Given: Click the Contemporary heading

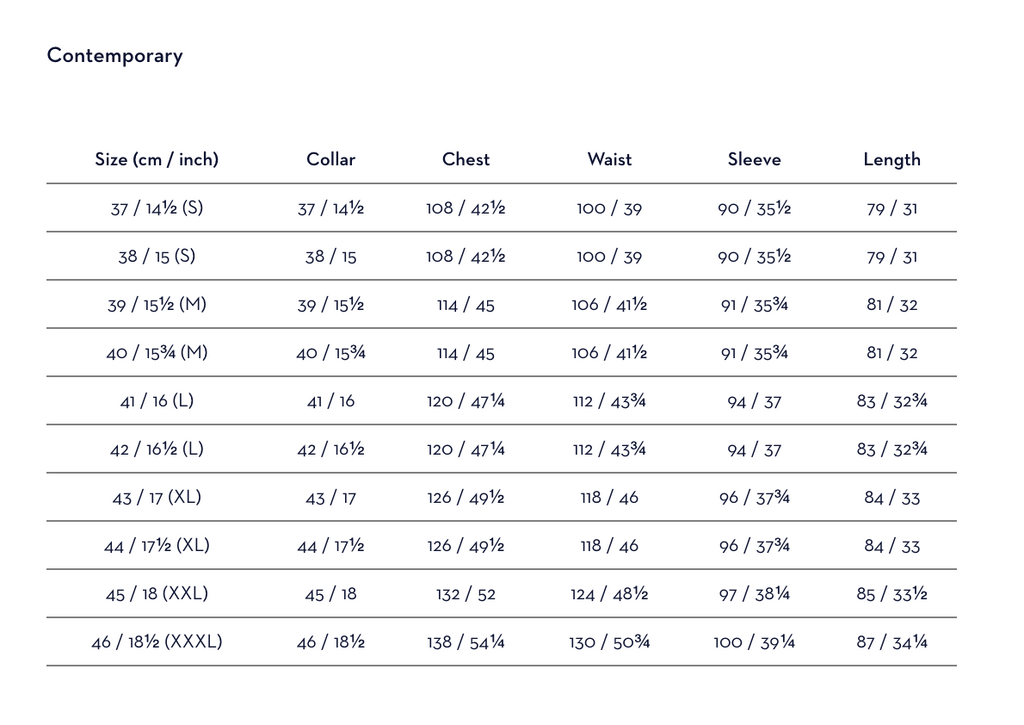Looking at the screenshot, I should click(115, 56).
